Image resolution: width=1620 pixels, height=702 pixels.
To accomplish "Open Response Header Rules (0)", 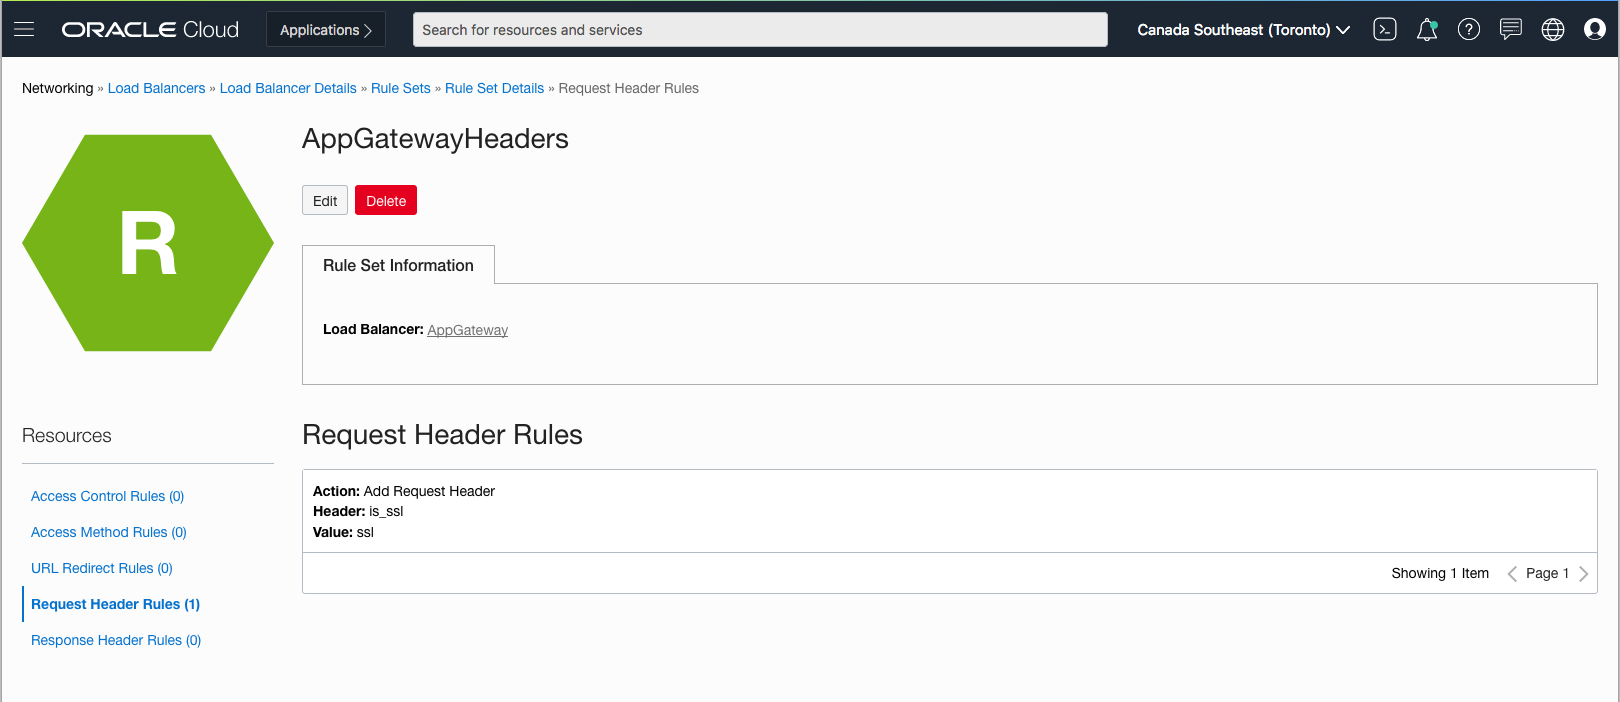I will (x=116, y=640).
